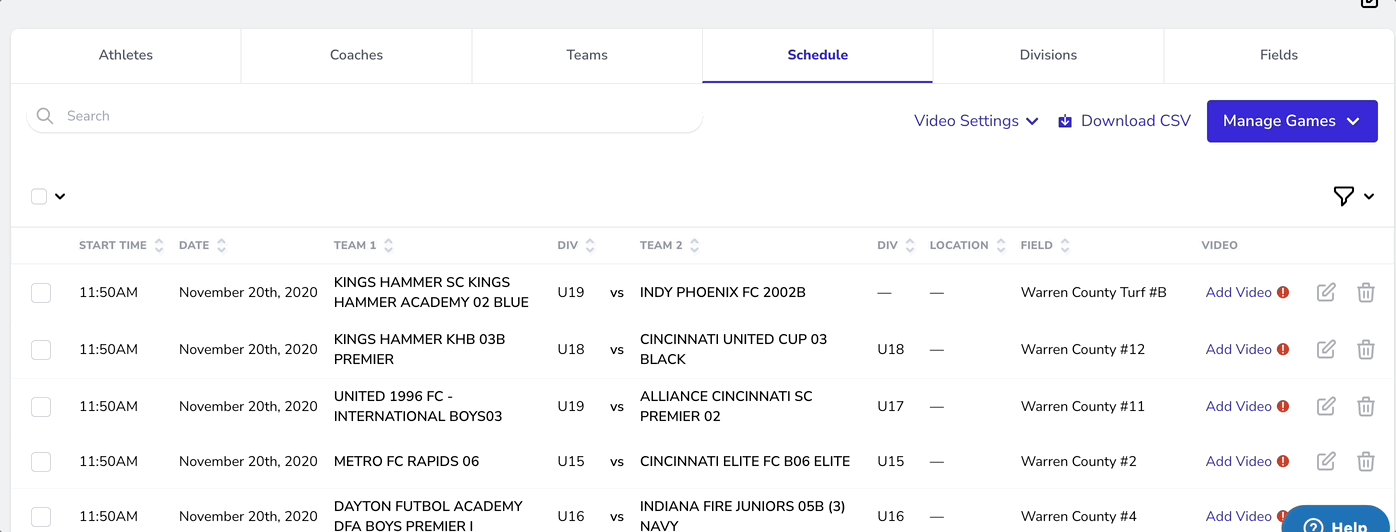Expand the bulk select chevron beside checkbox
Viewport: 1396px width, 532px height.
(60, 196)
